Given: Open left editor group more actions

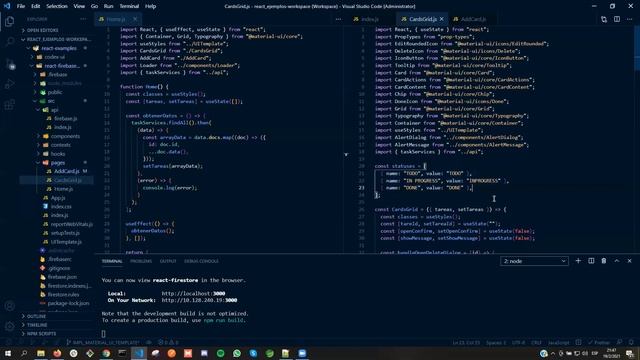Looking at the screenshot, I should coord(338,19).
